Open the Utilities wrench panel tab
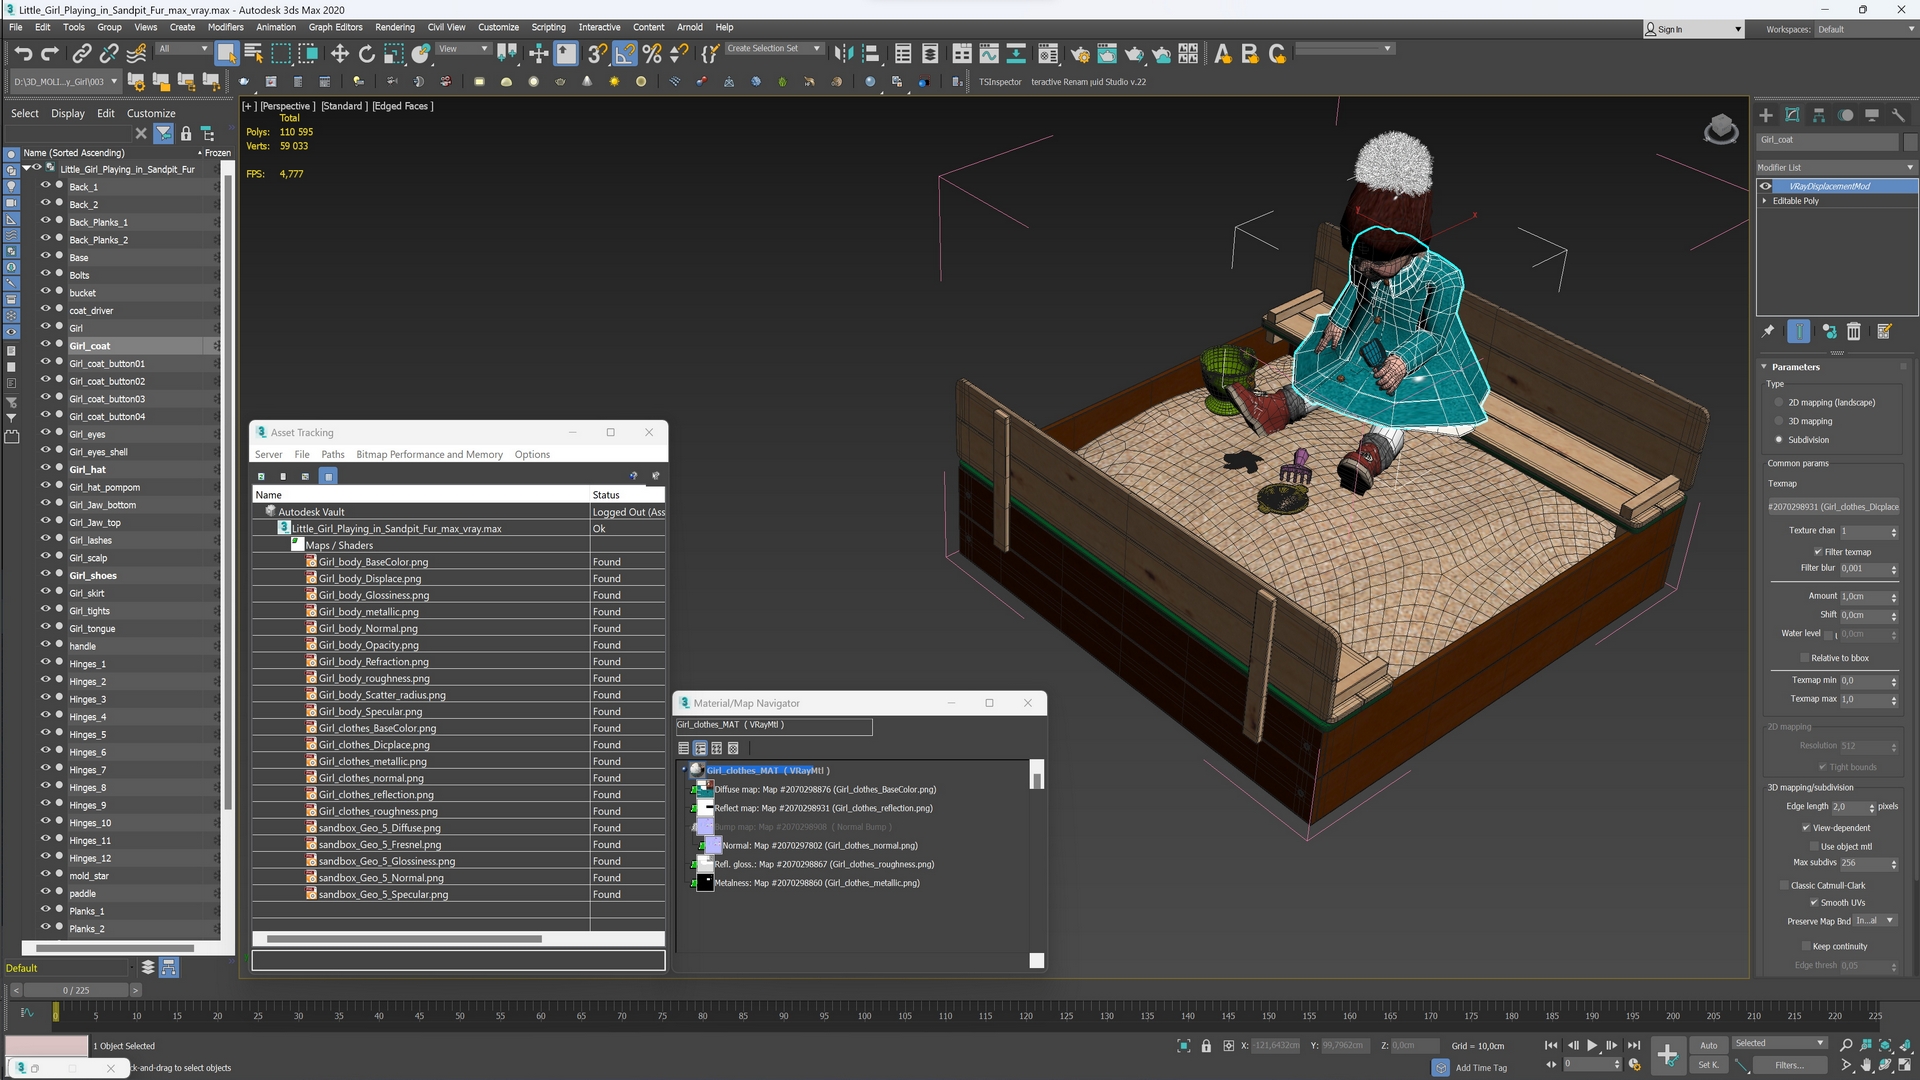 [x=1898, y=115]
